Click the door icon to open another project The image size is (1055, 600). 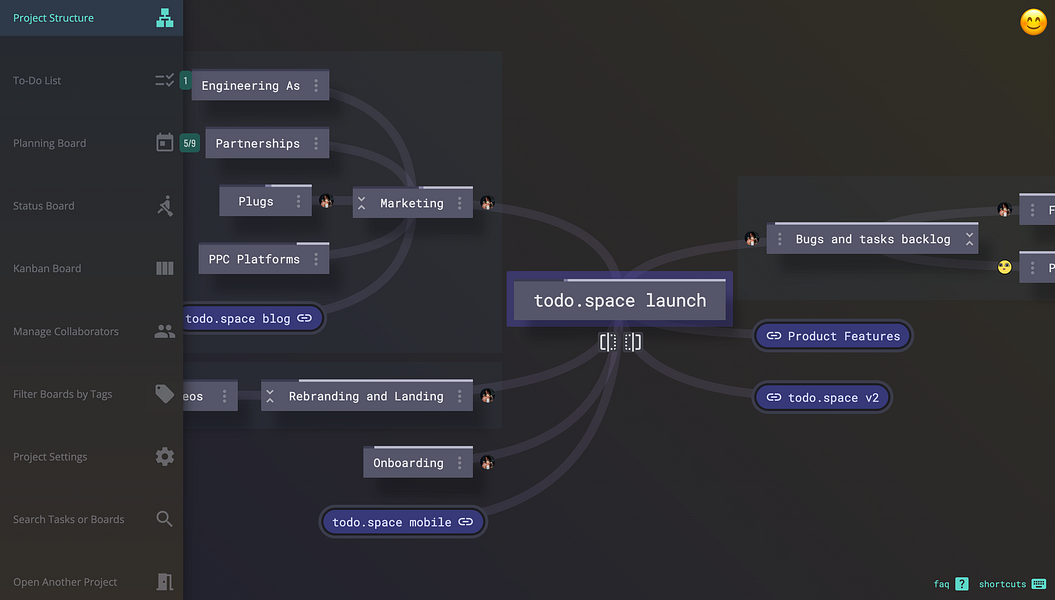tap(165, 581)
